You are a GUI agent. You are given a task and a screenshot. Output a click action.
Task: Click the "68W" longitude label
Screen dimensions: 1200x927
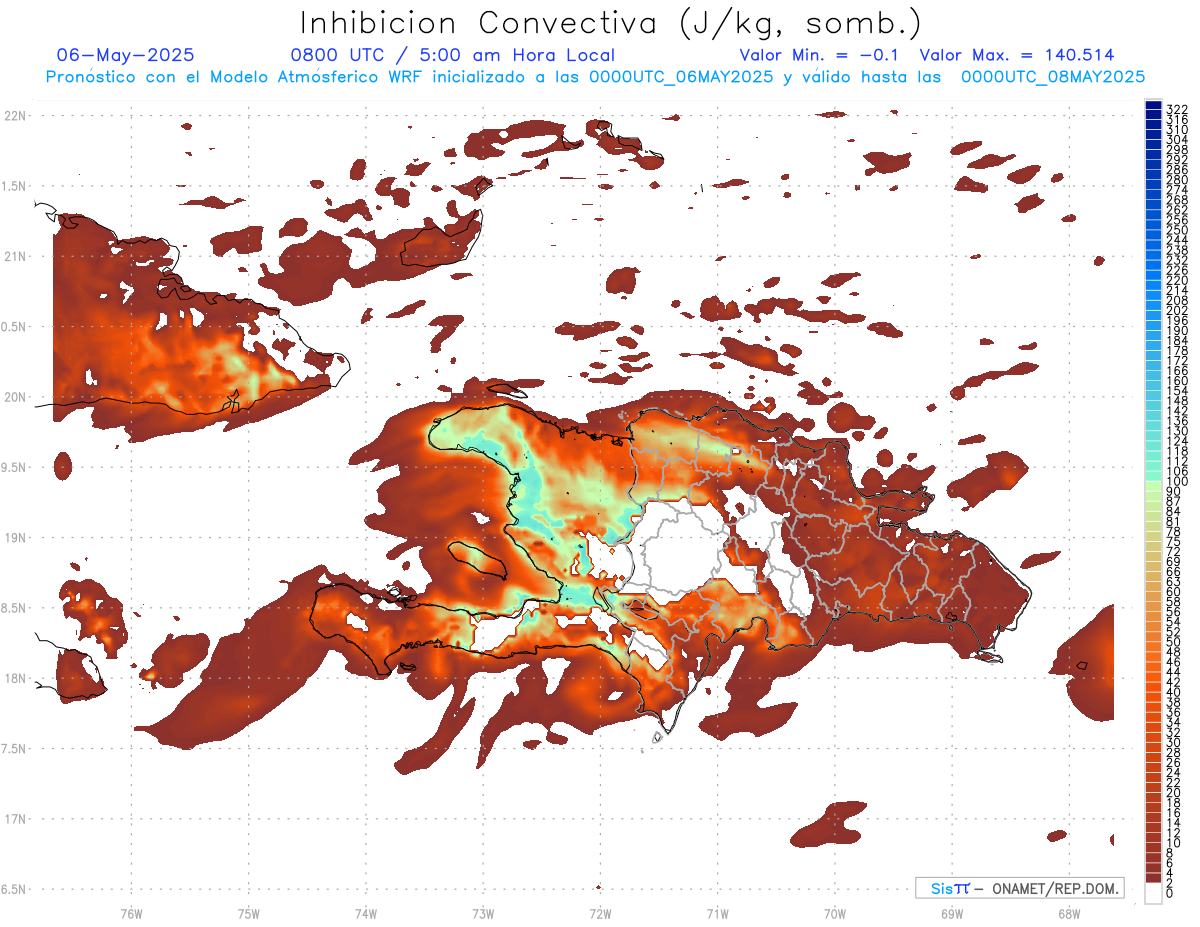click(1068, 913)
